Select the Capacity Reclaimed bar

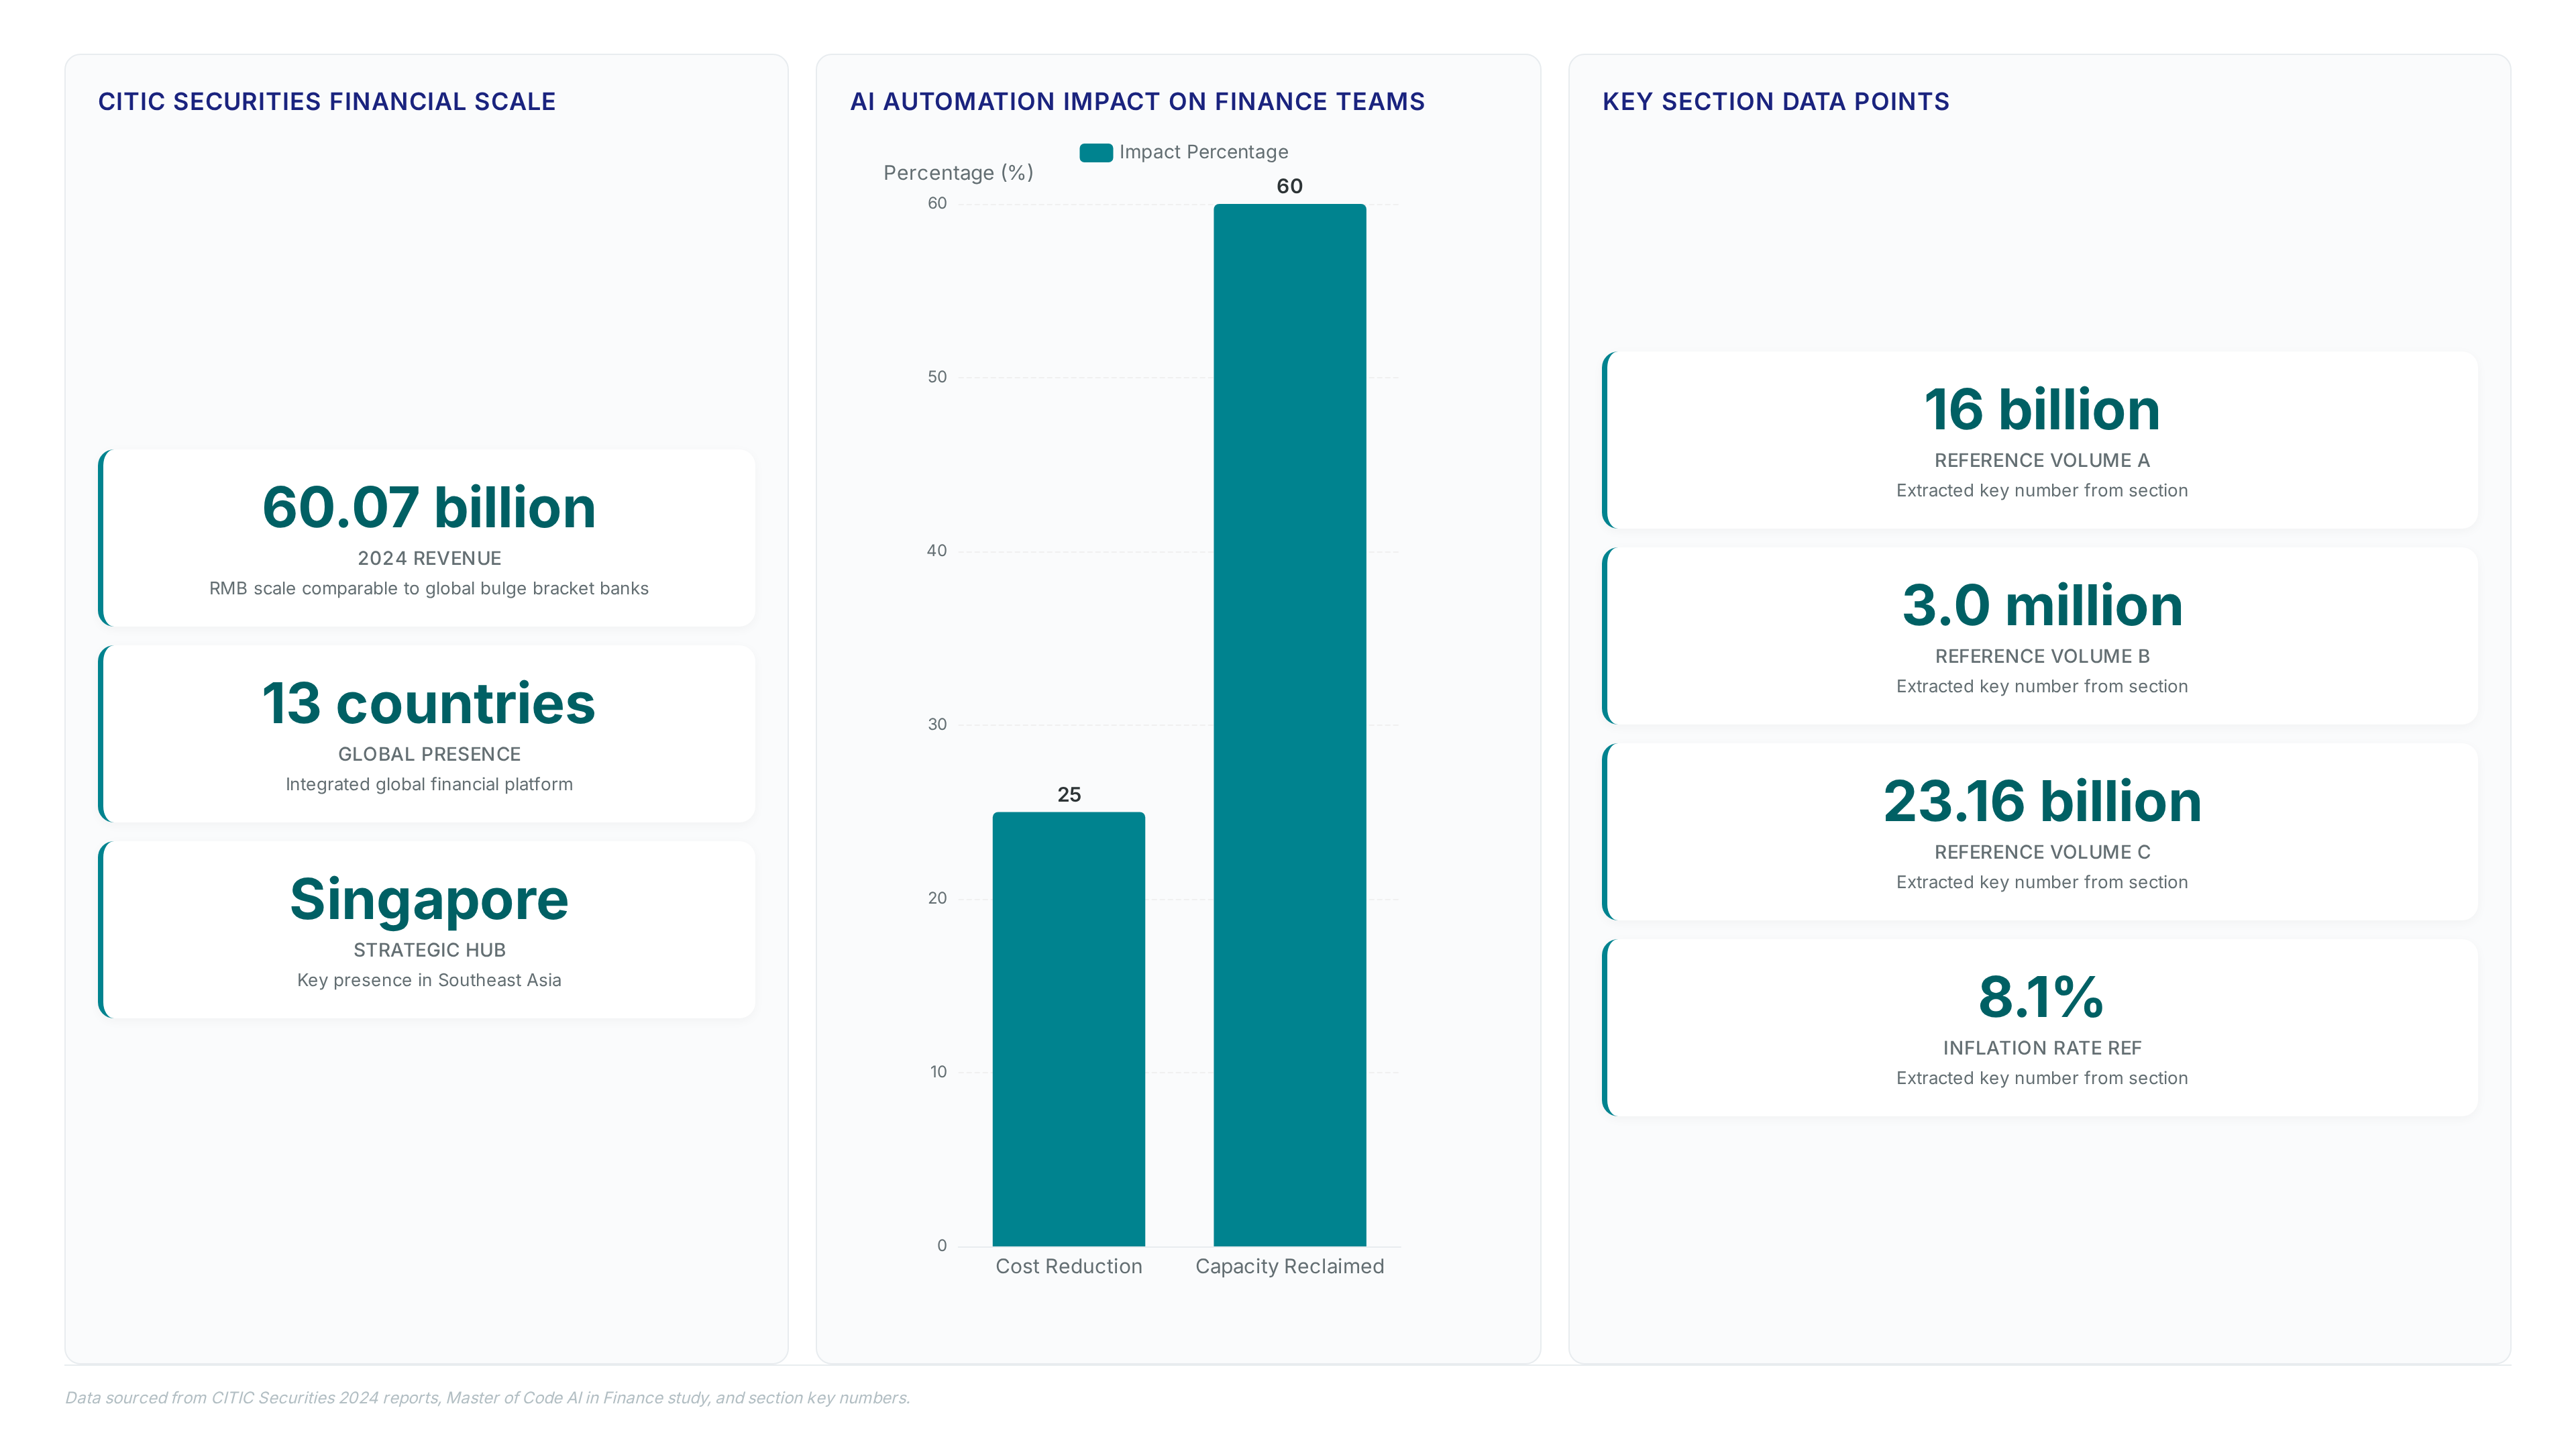[1289, 724]
